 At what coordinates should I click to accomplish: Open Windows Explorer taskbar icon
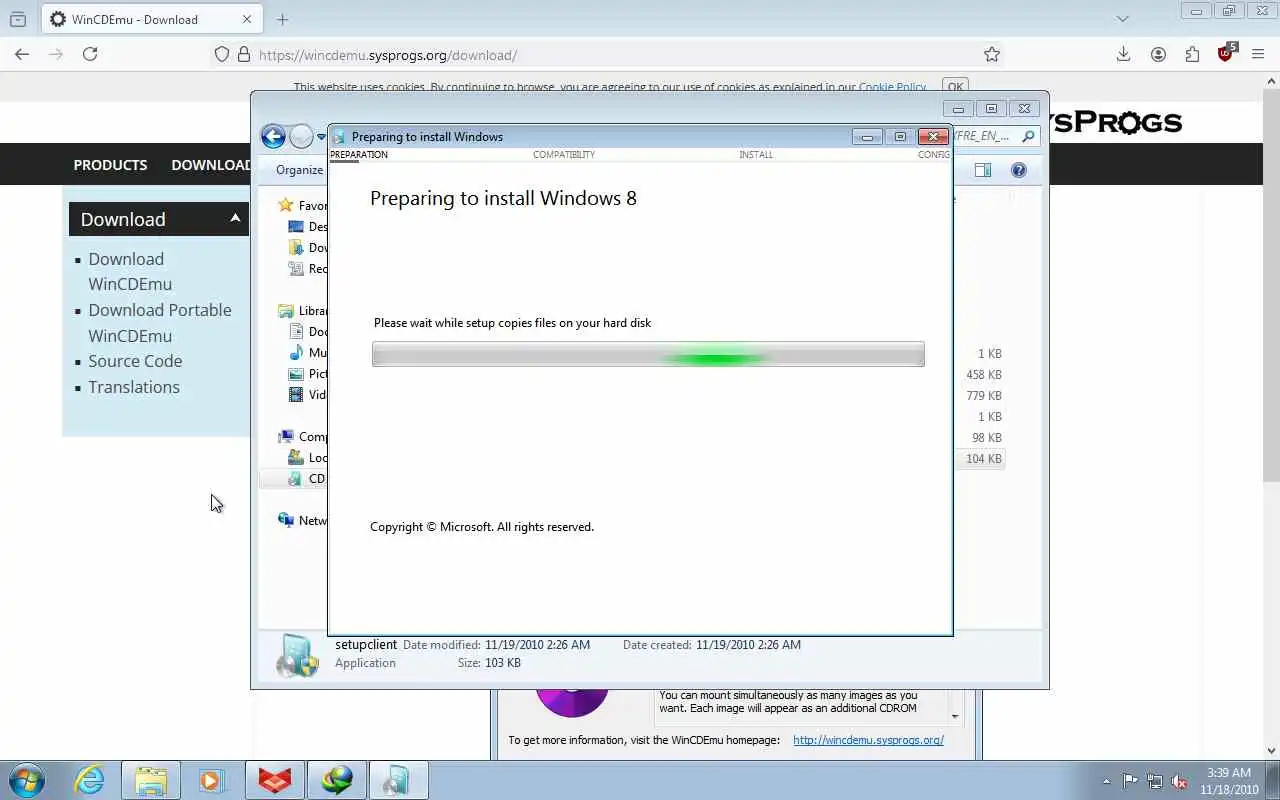(x=151, y=780)
